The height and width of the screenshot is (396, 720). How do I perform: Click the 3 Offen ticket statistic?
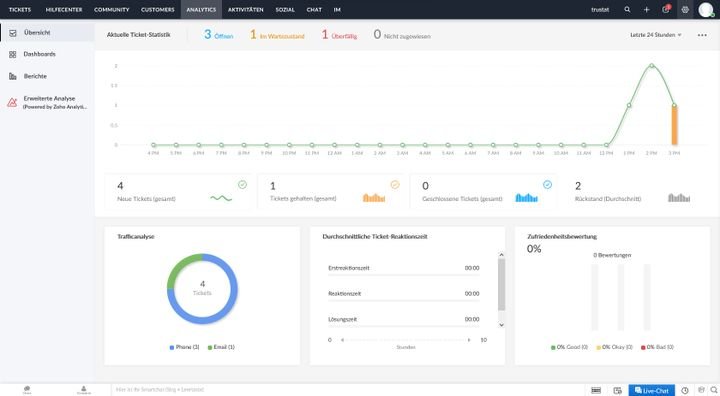[219, 34]
